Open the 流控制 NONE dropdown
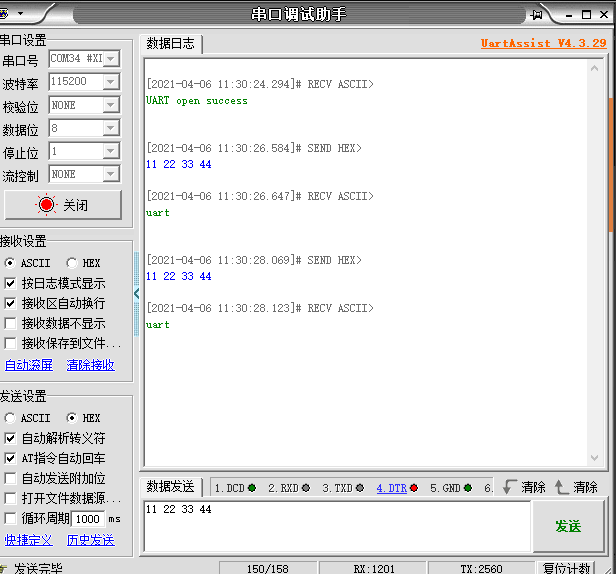 click(111, 174)
